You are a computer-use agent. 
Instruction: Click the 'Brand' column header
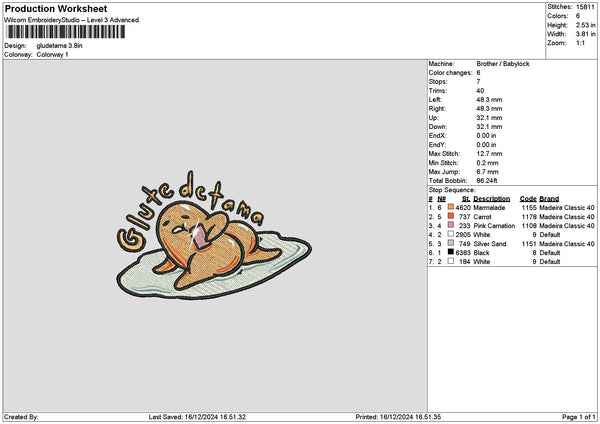[549, 199]
